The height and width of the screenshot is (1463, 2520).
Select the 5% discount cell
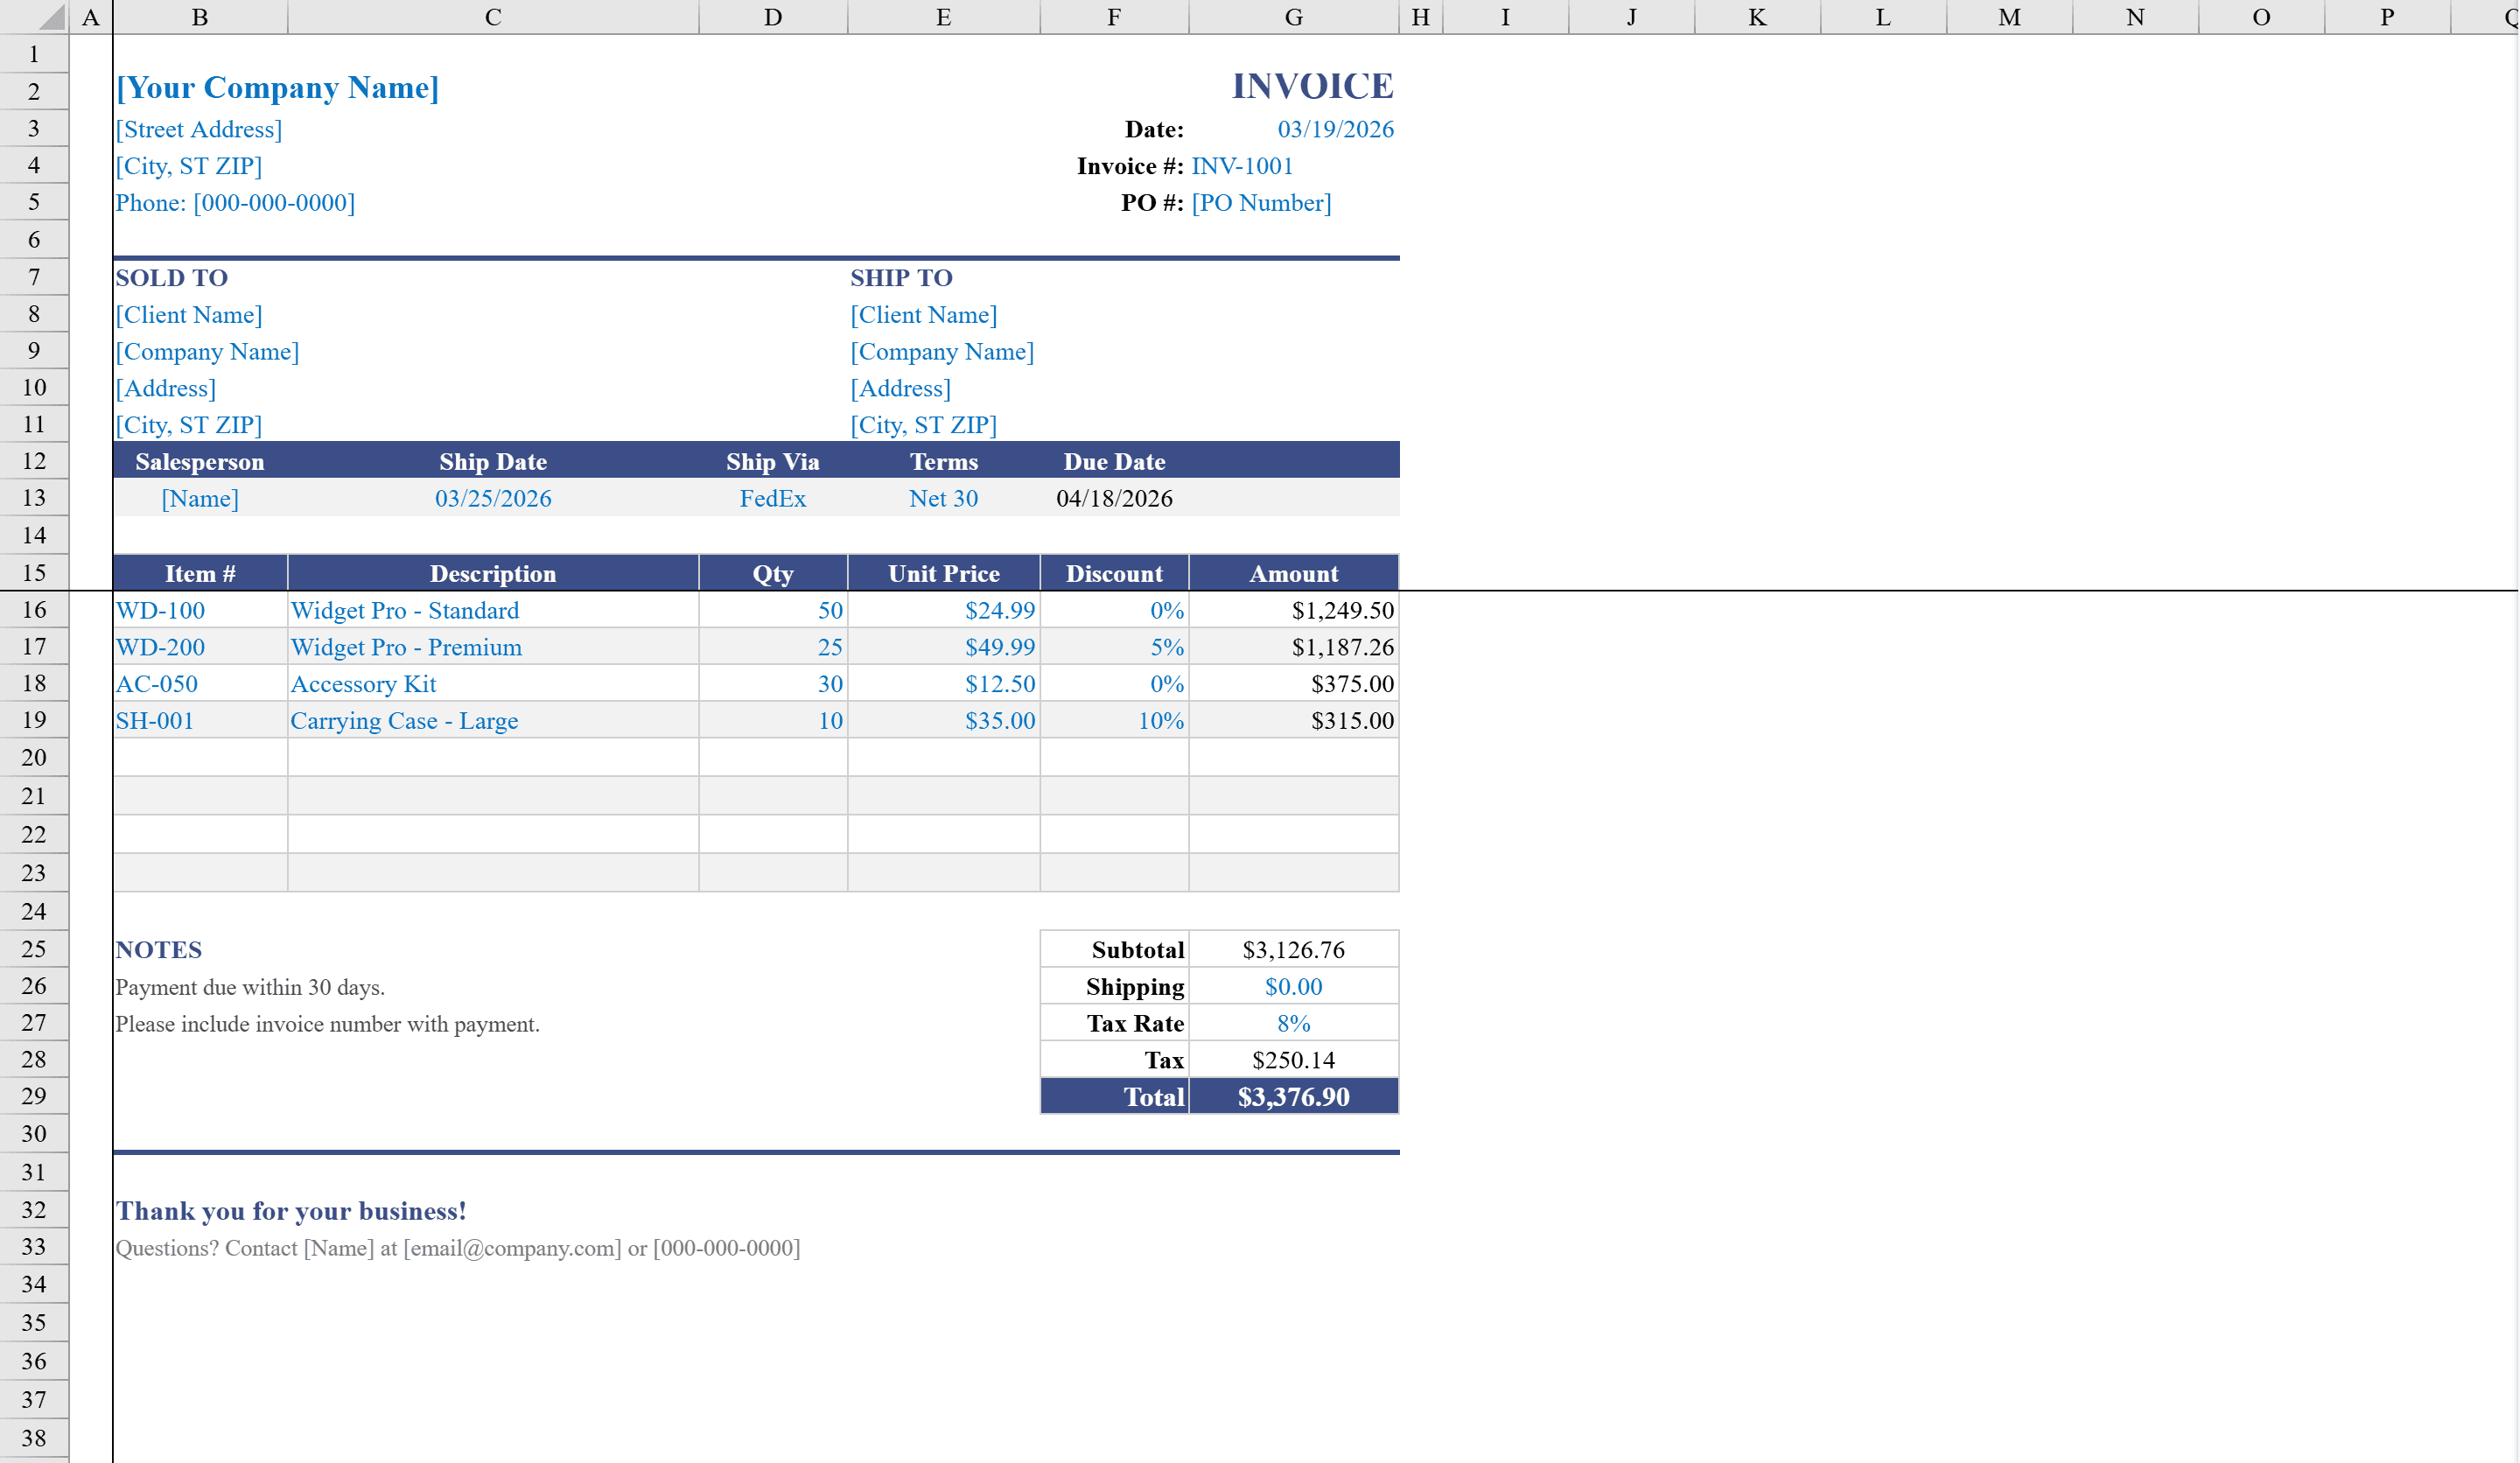1114,647
